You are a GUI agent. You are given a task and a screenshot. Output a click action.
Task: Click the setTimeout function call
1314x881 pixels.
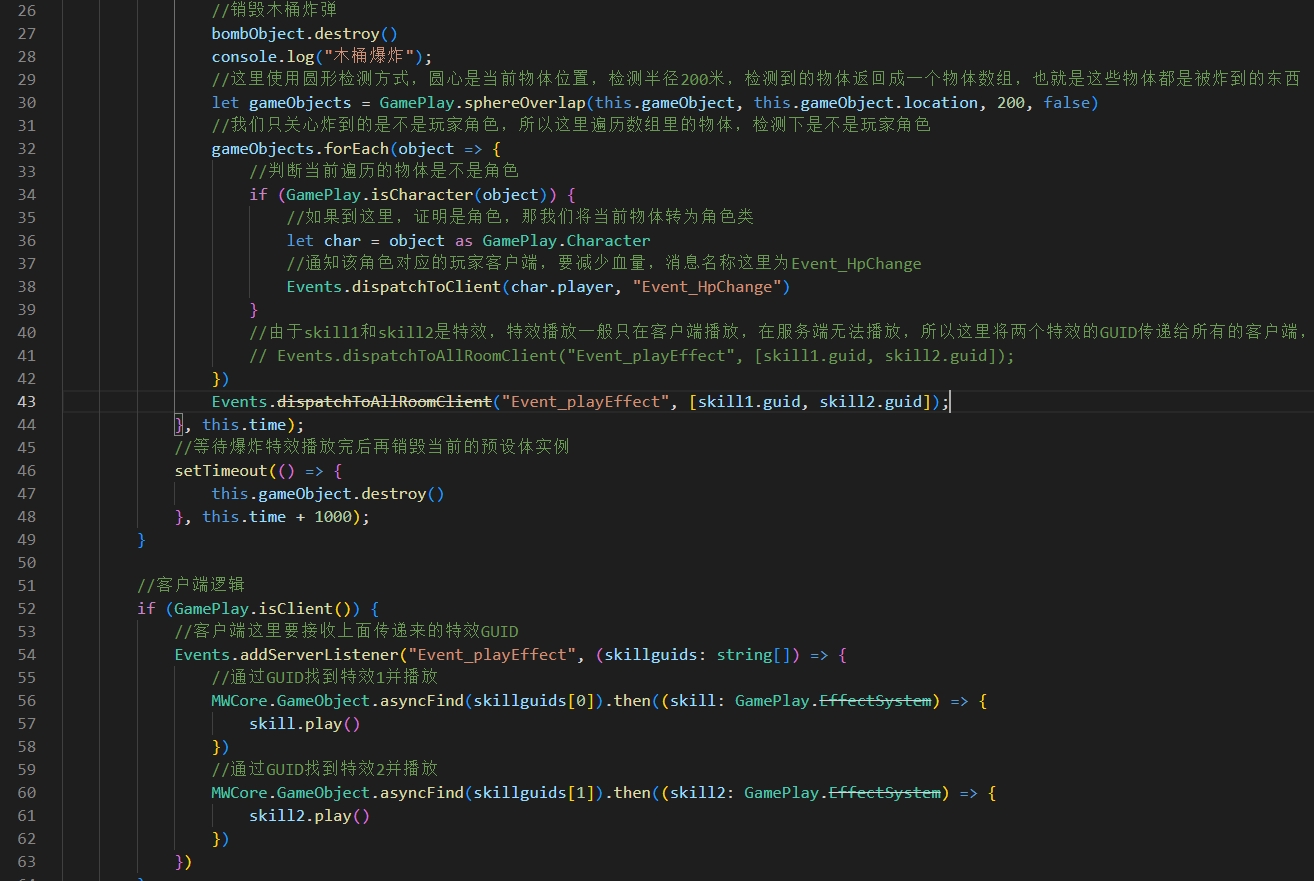(x=221, y=471)
